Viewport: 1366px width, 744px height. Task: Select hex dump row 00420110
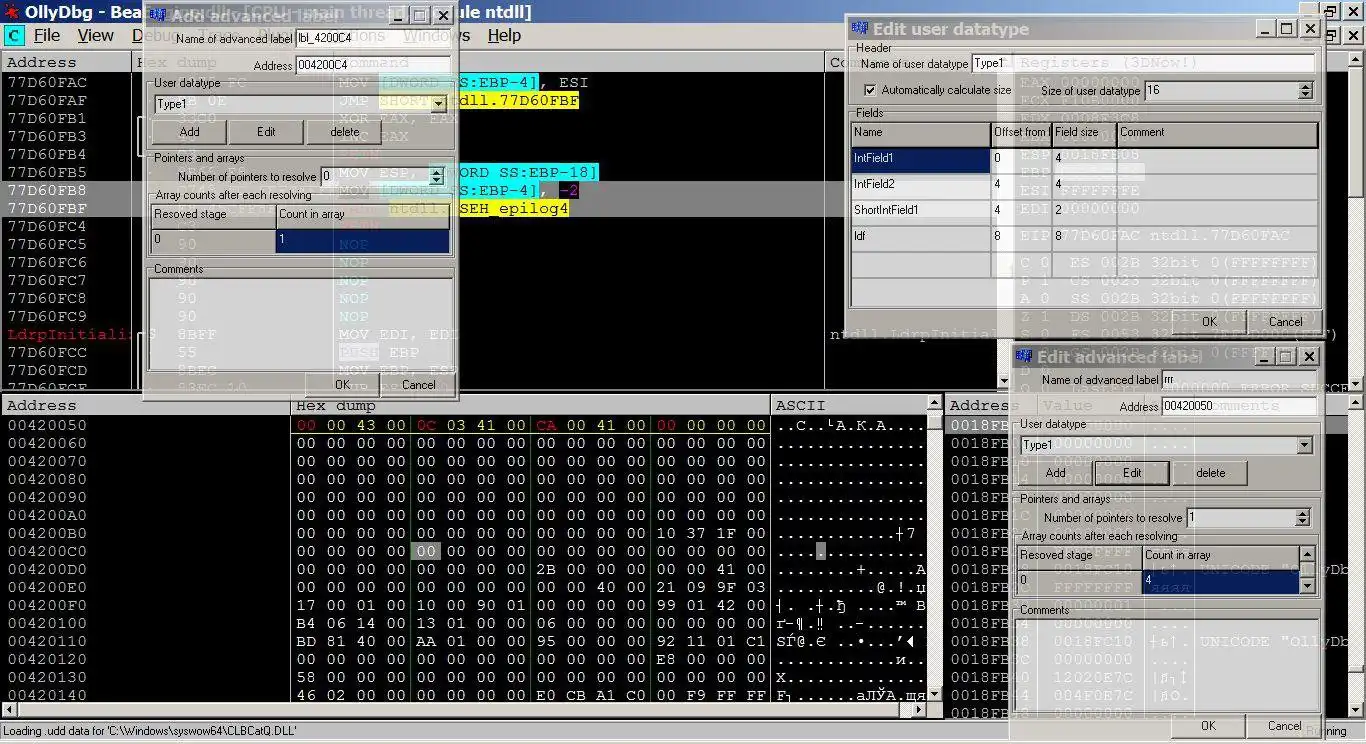[47, 641]
